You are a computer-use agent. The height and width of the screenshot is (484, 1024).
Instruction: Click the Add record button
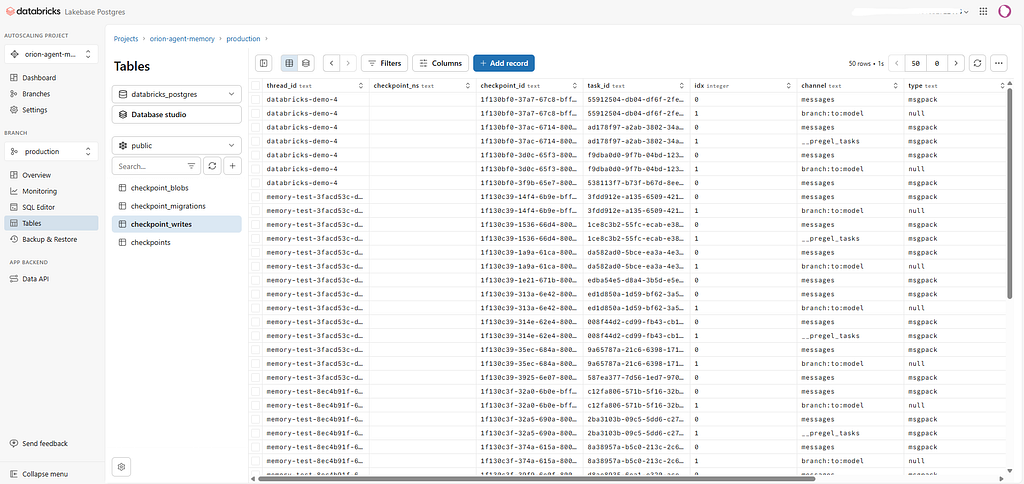504,63
